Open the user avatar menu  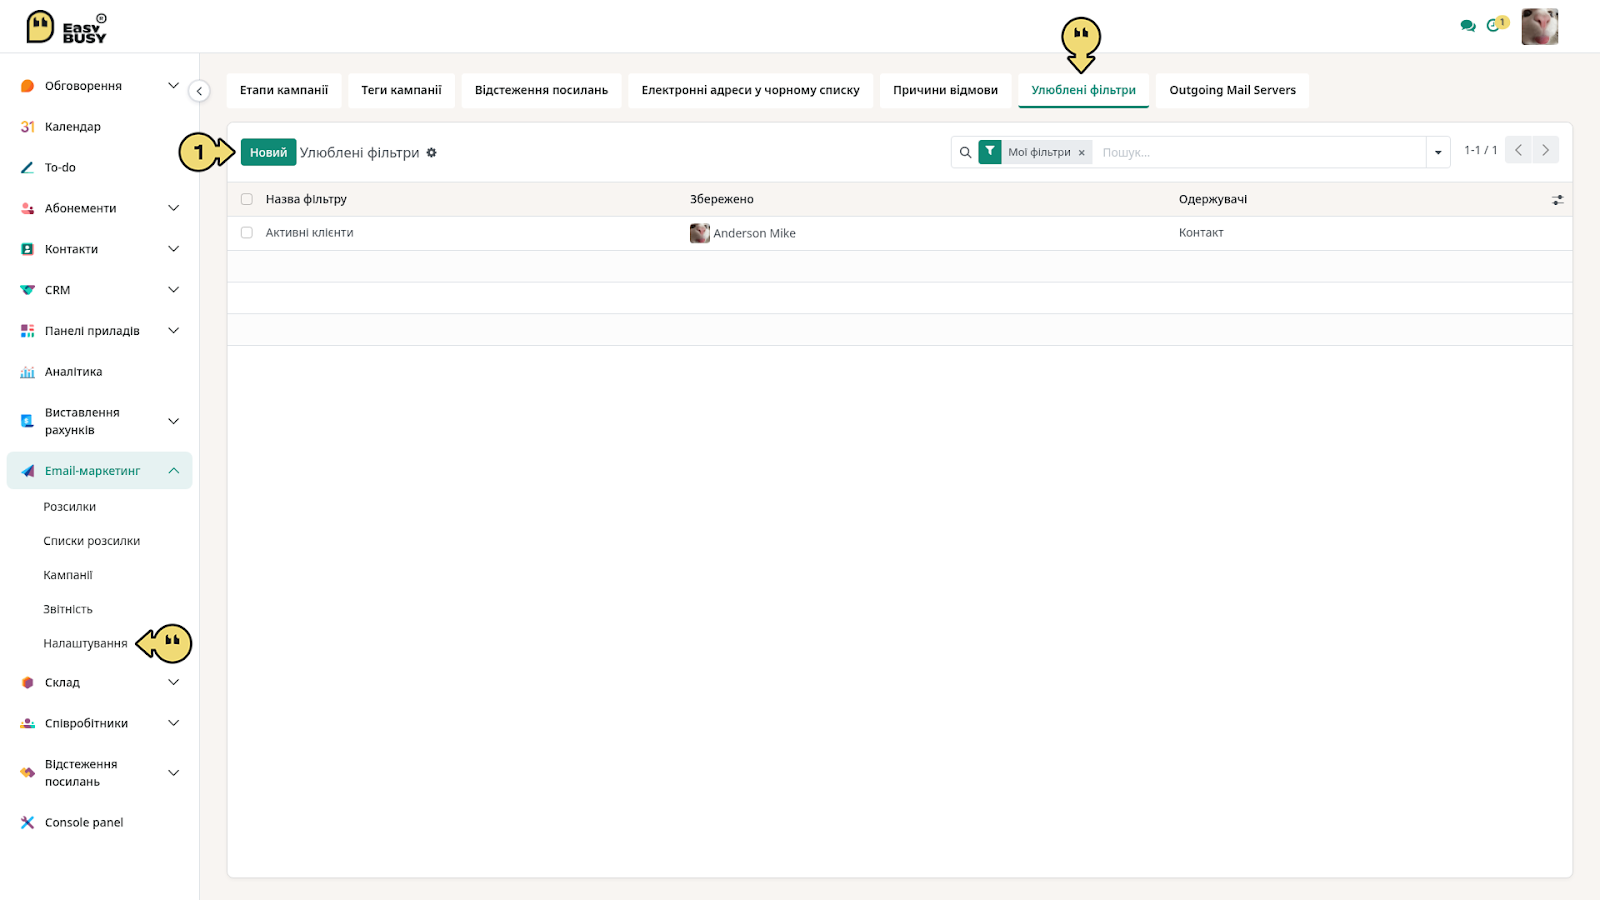1539,27
